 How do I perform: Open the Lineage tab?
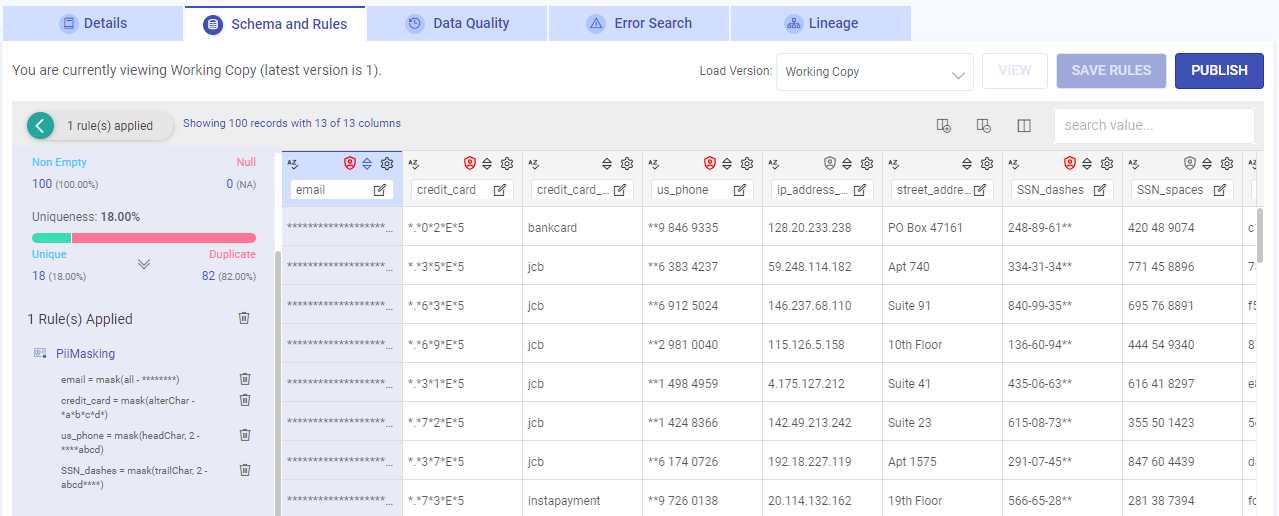[x=821, y=23]
